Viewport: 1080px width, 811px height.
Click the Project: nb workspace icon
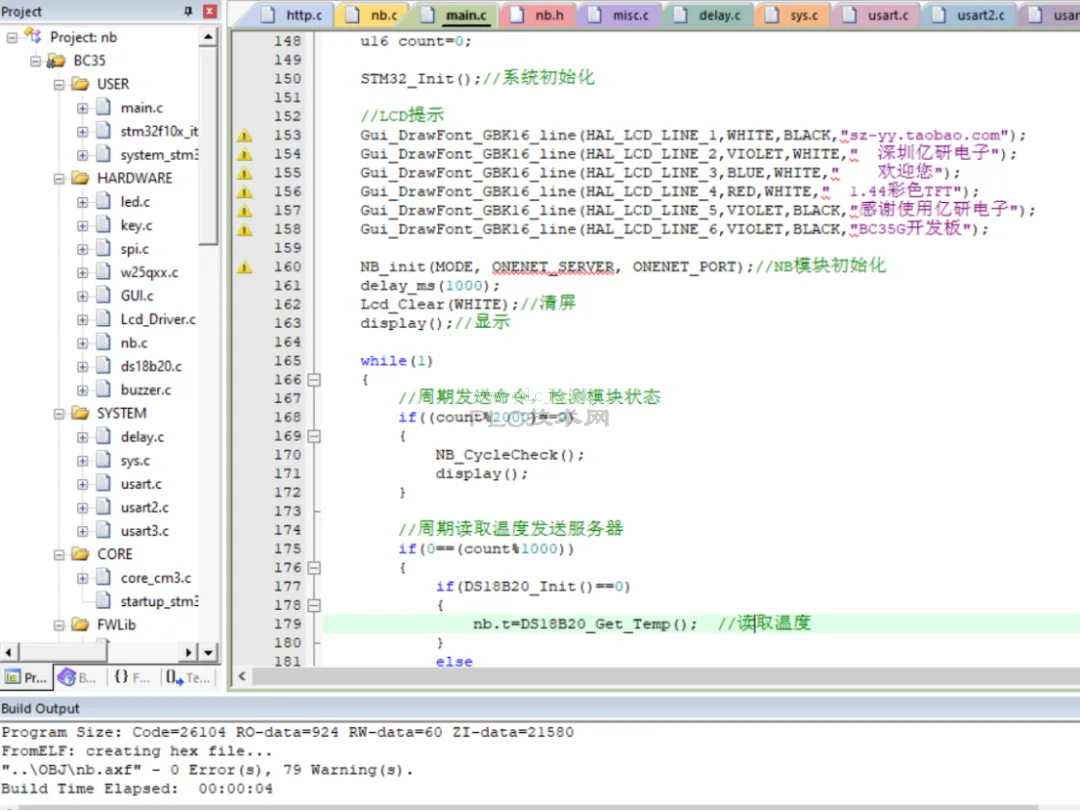pyautogui.click(x=32, y=36)
